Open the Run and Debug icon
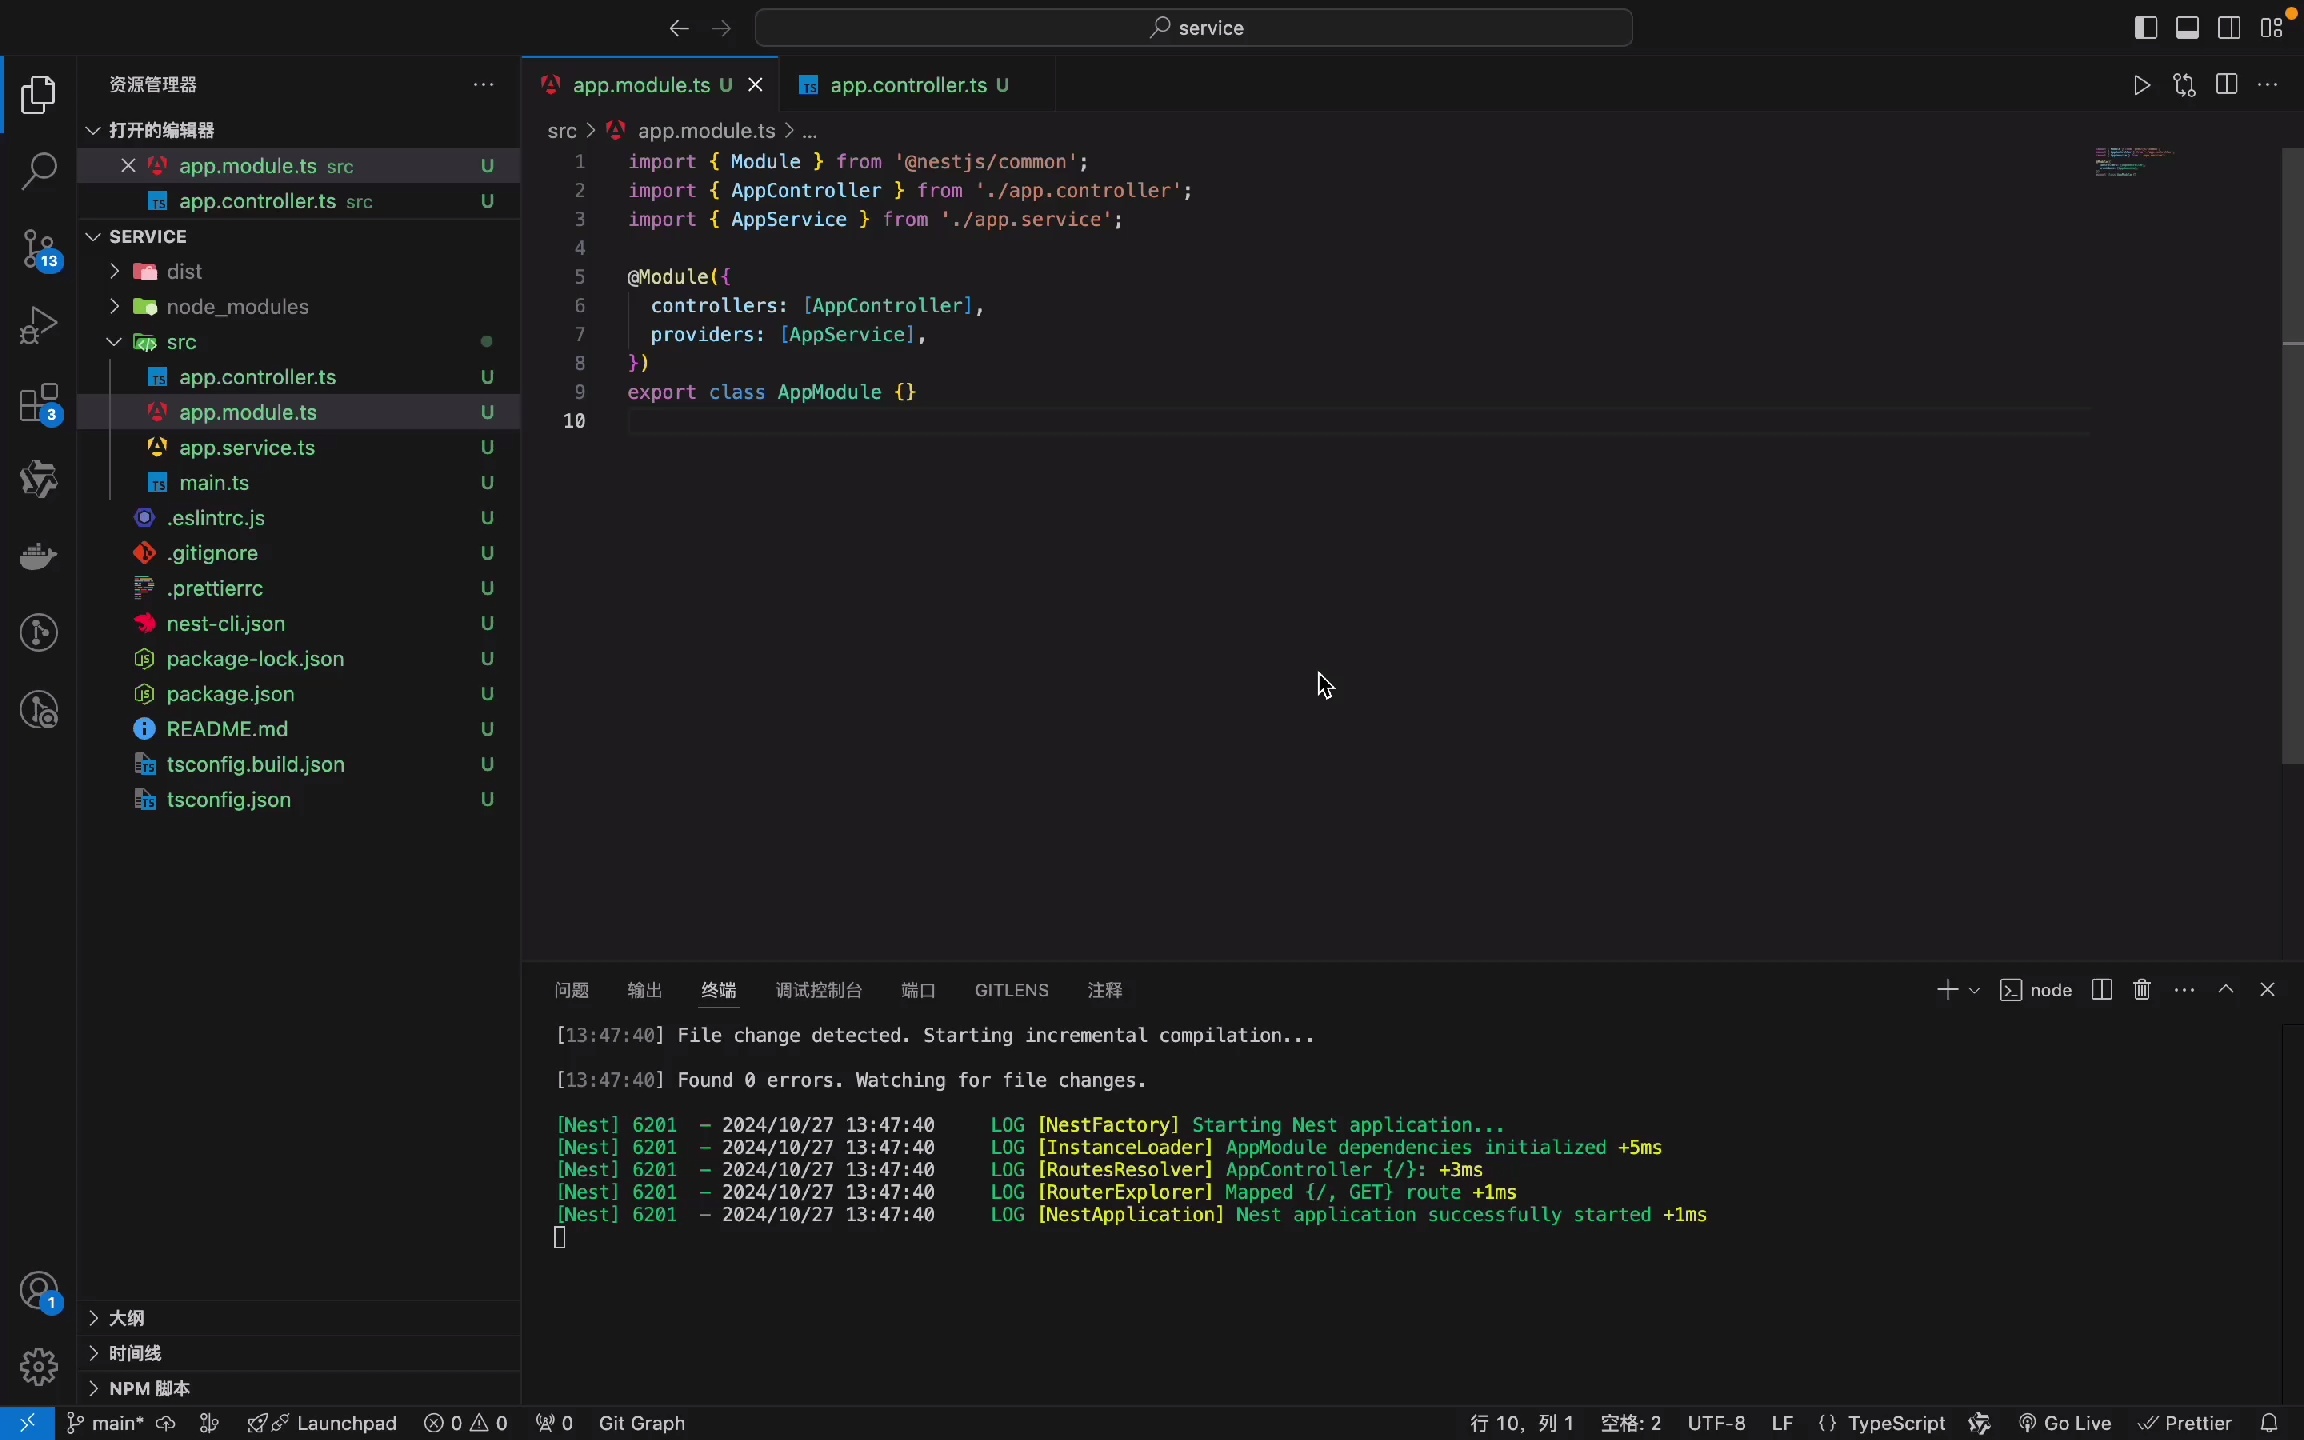2304x1440 pixels. 39,325
